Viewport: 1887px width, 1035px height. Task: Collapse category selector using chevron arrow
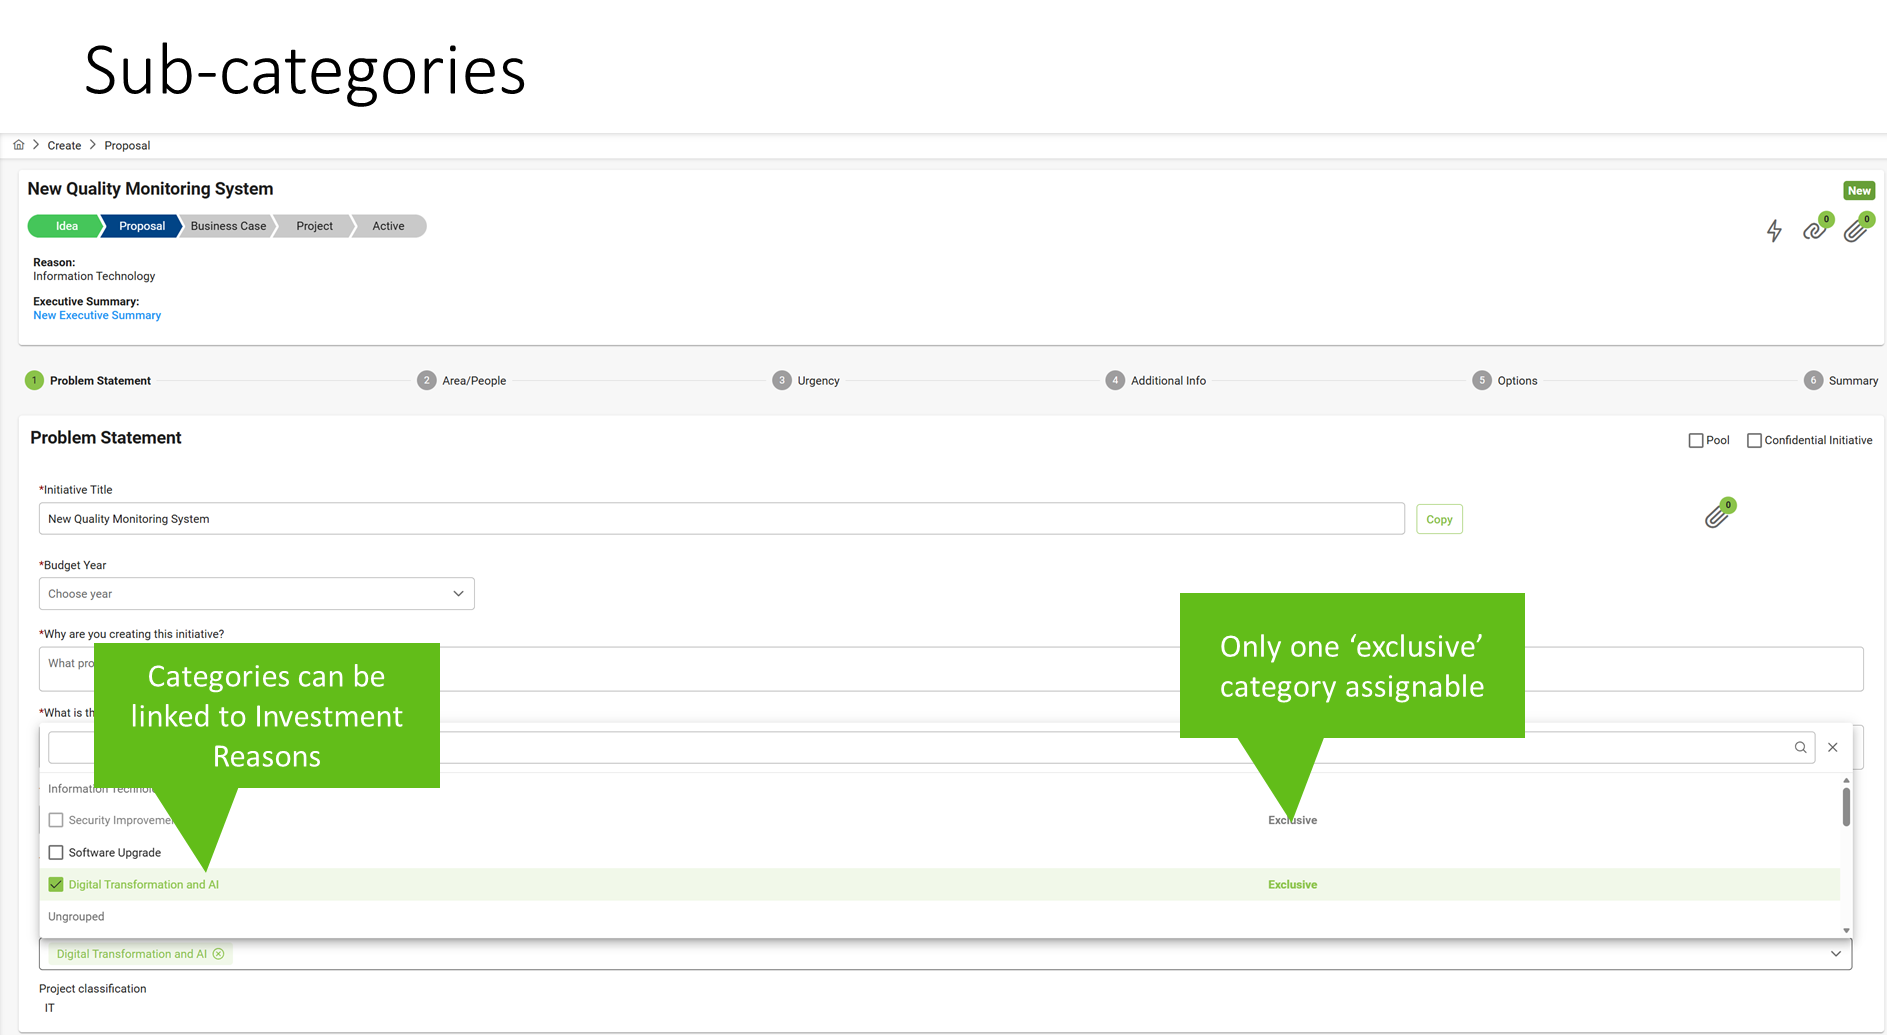[x=1836, y=954]
